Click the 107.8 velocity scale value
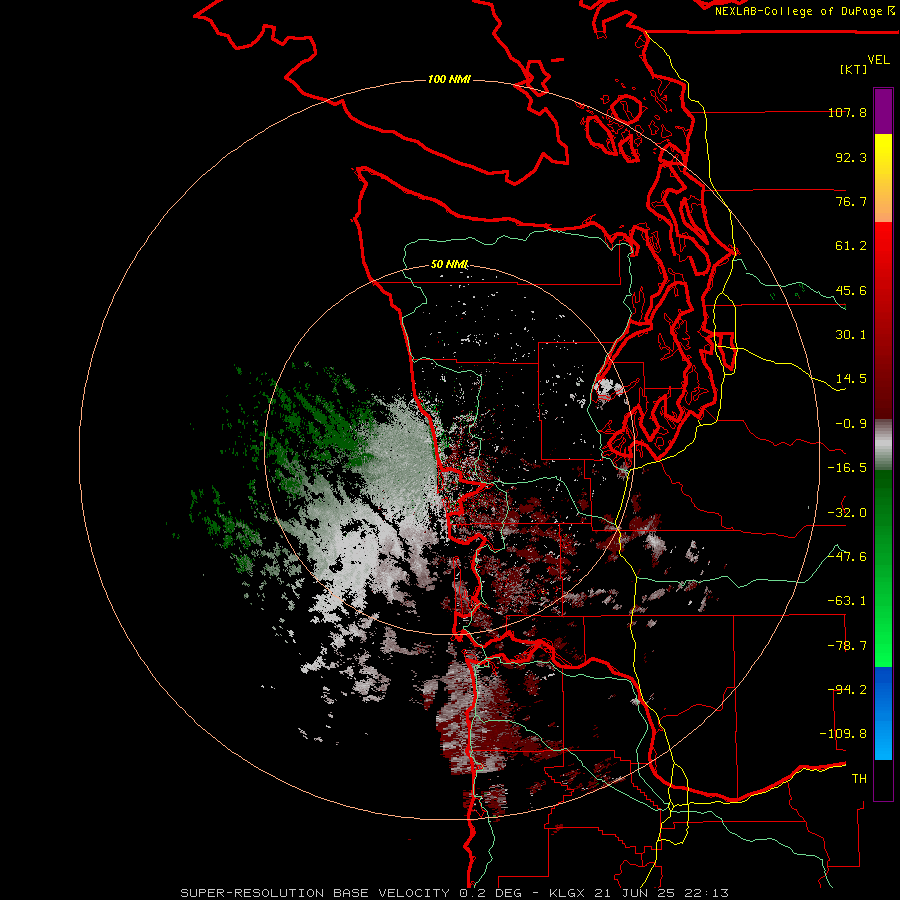Viewport: 900px width, 900px height. [x=847, y=112]
